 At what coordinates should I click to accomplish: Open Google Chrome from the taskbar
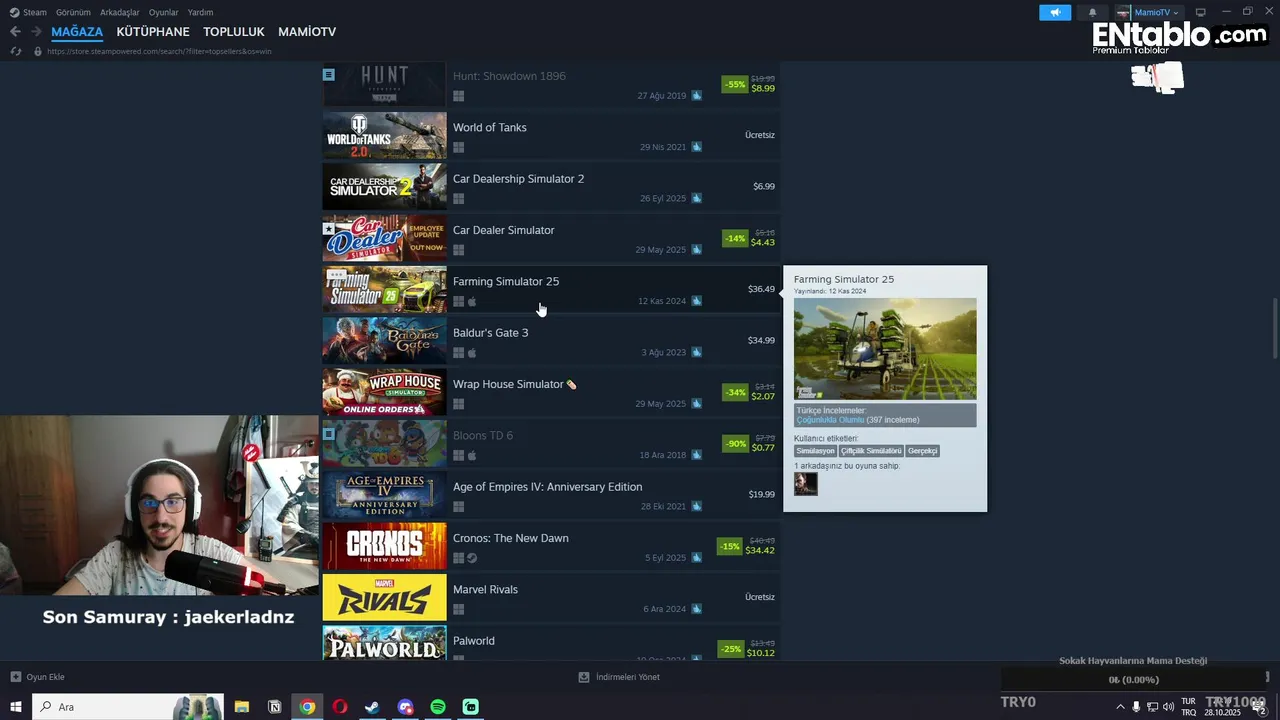[307, 707]
